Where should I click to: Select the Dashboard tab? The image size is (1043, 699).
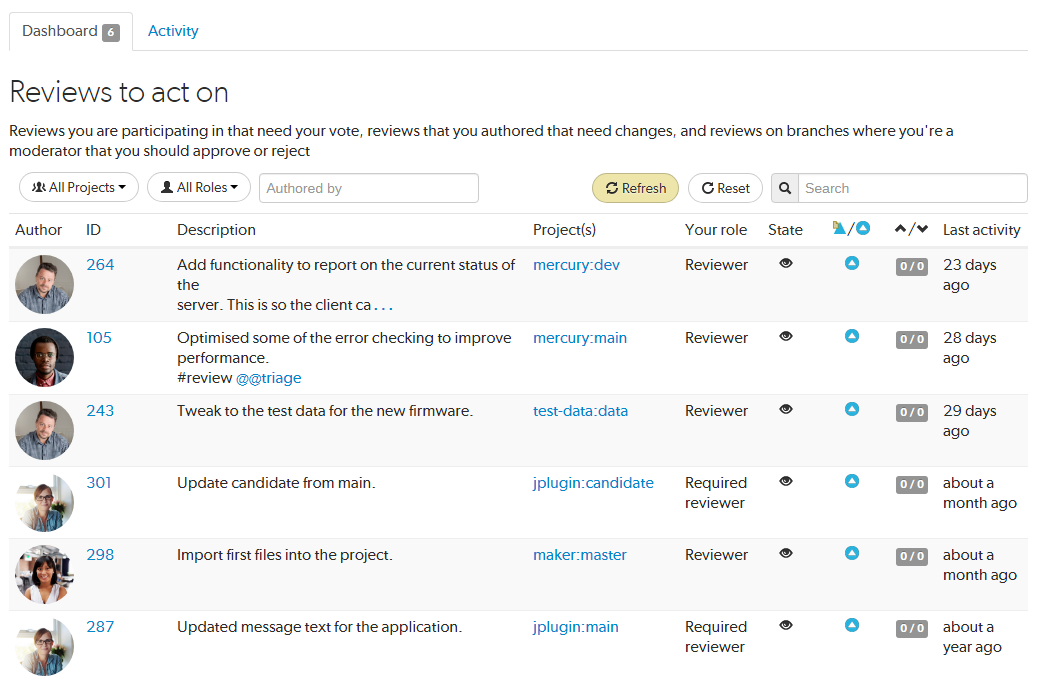click(71, 31)
